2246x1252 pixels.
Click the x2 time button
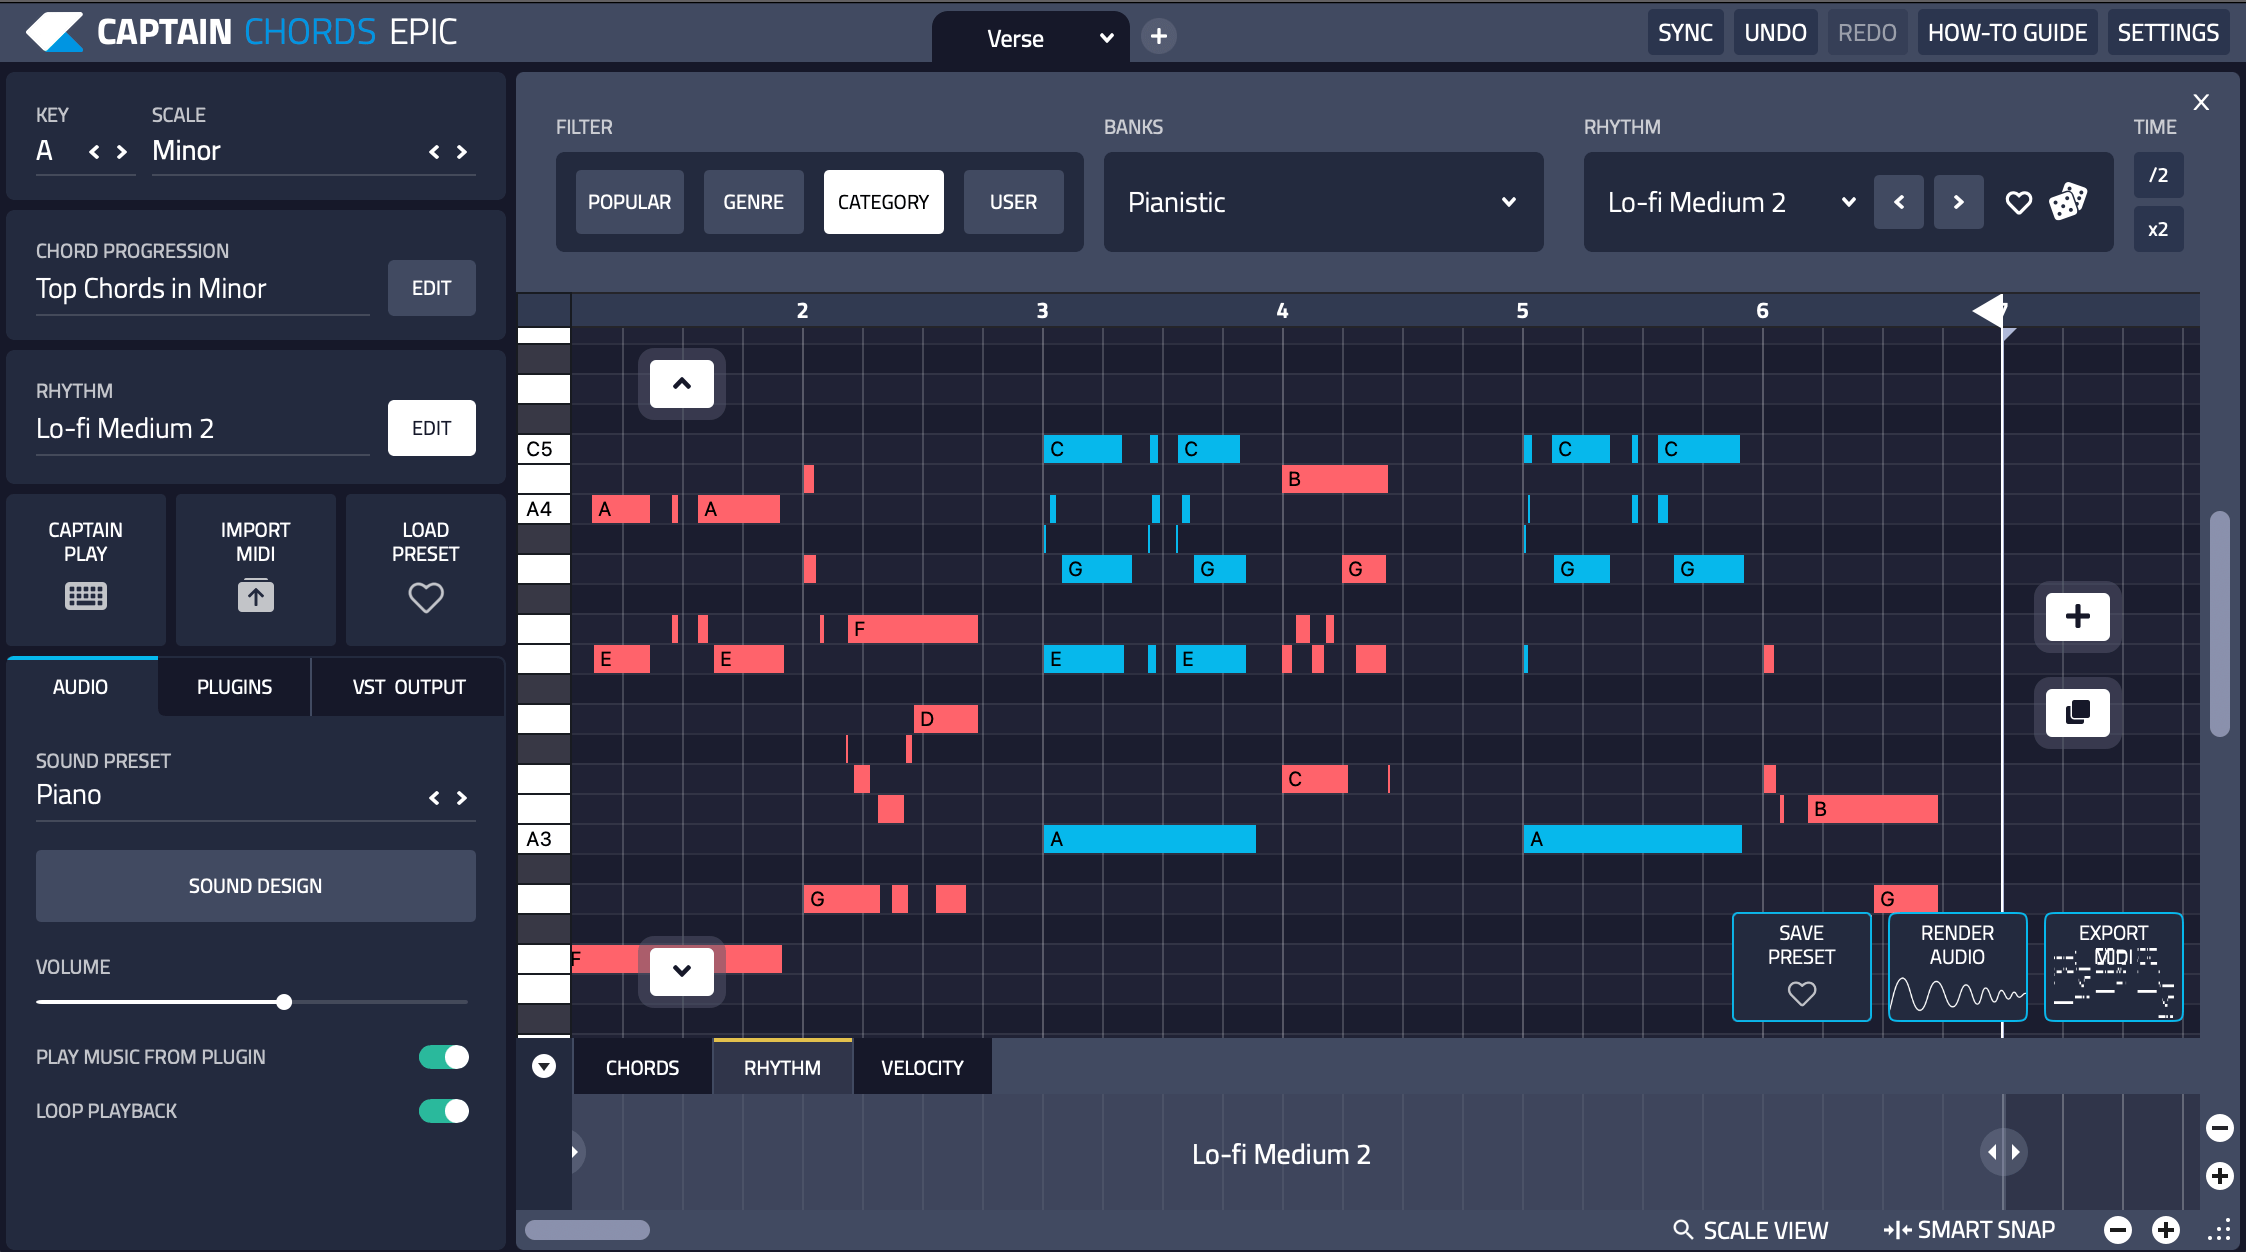point(2158,228)
